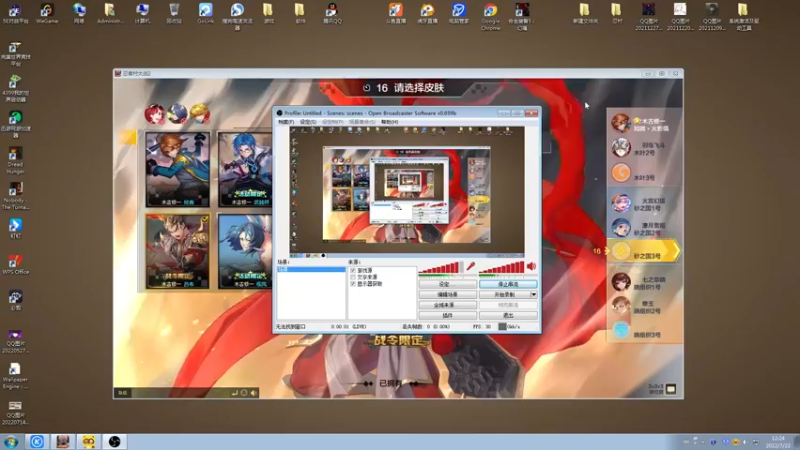Open the Google Chrome desktop shortcut
Image resolution: width=800 pixels, height=450 pixels.
(x=490, y=16)
